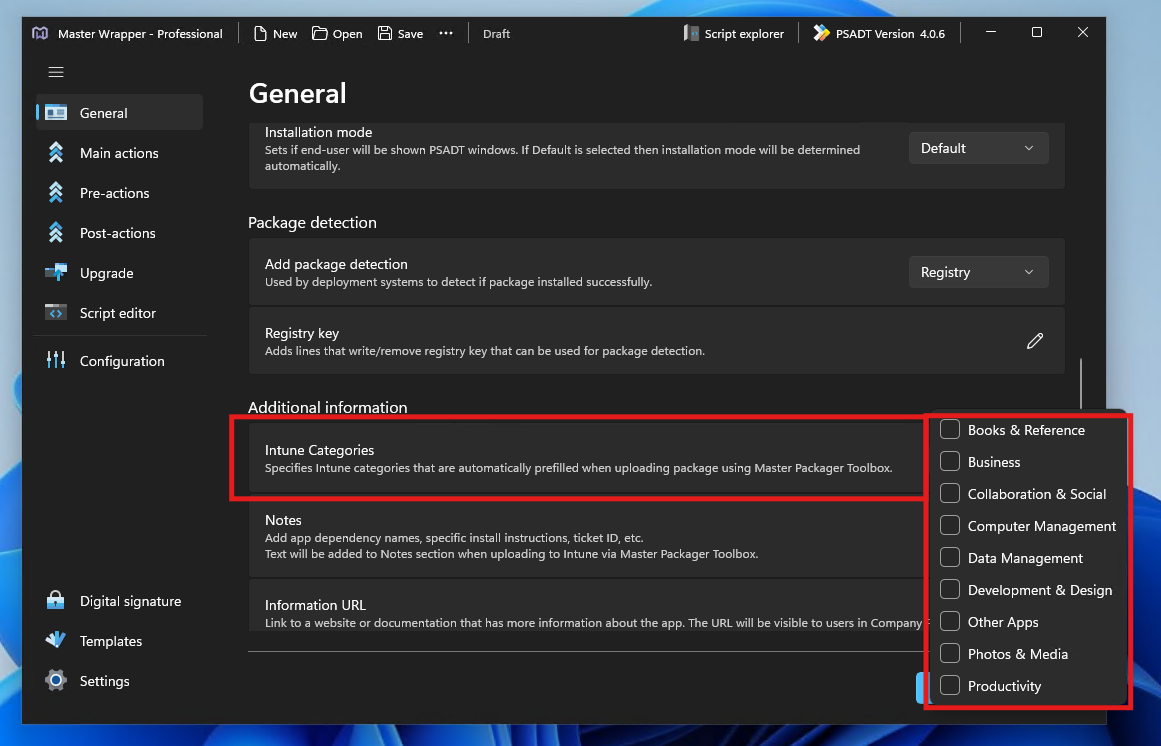Click the Save floppy disk icon
The height and width of the screenshot is (746, 1161).
[384, 33]
